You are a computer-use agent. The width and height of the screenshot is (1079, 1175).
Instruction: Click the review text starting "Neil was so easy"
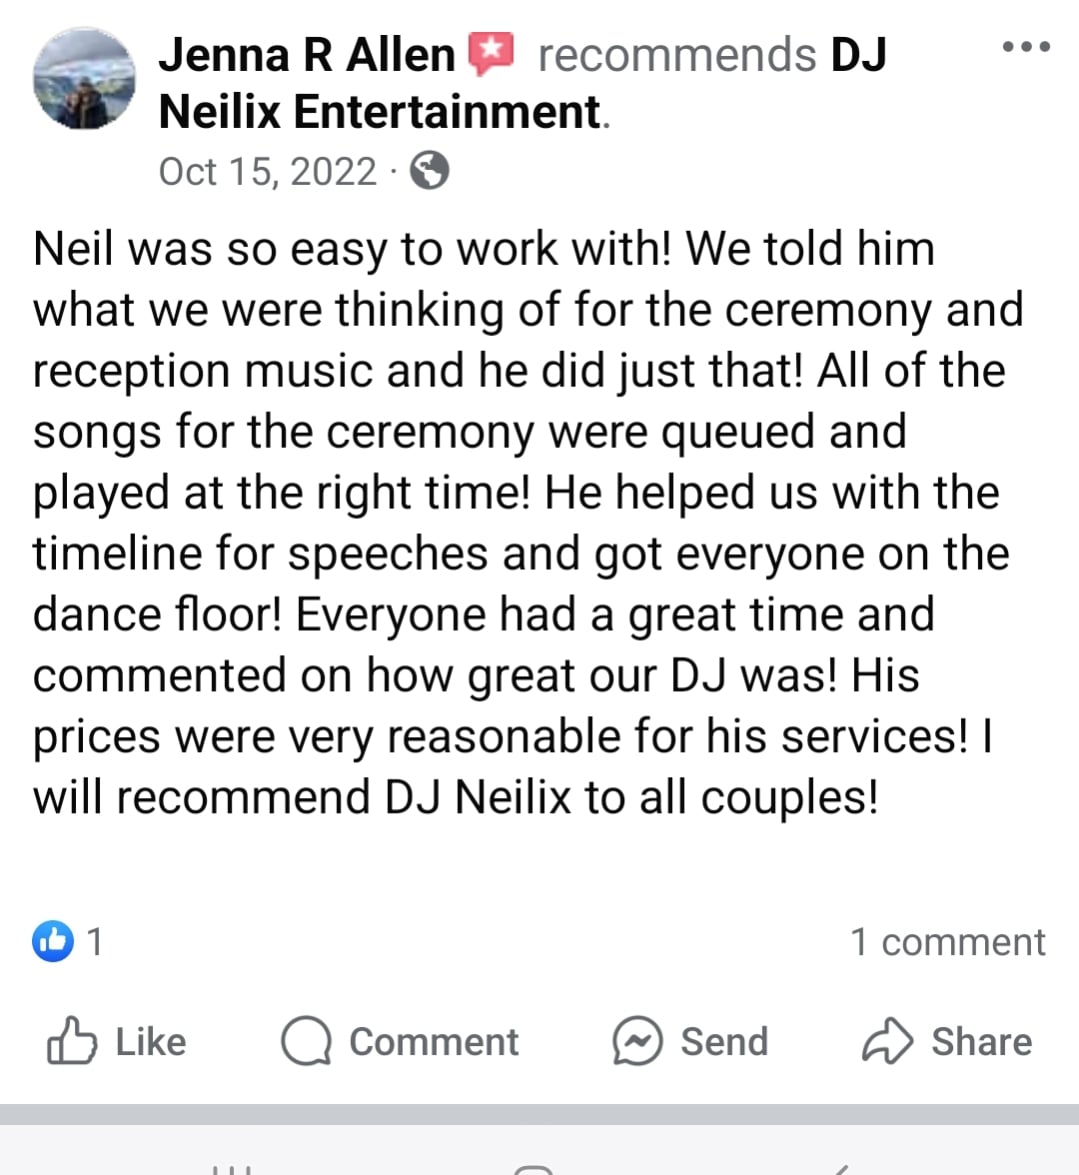tap(528, 522)
